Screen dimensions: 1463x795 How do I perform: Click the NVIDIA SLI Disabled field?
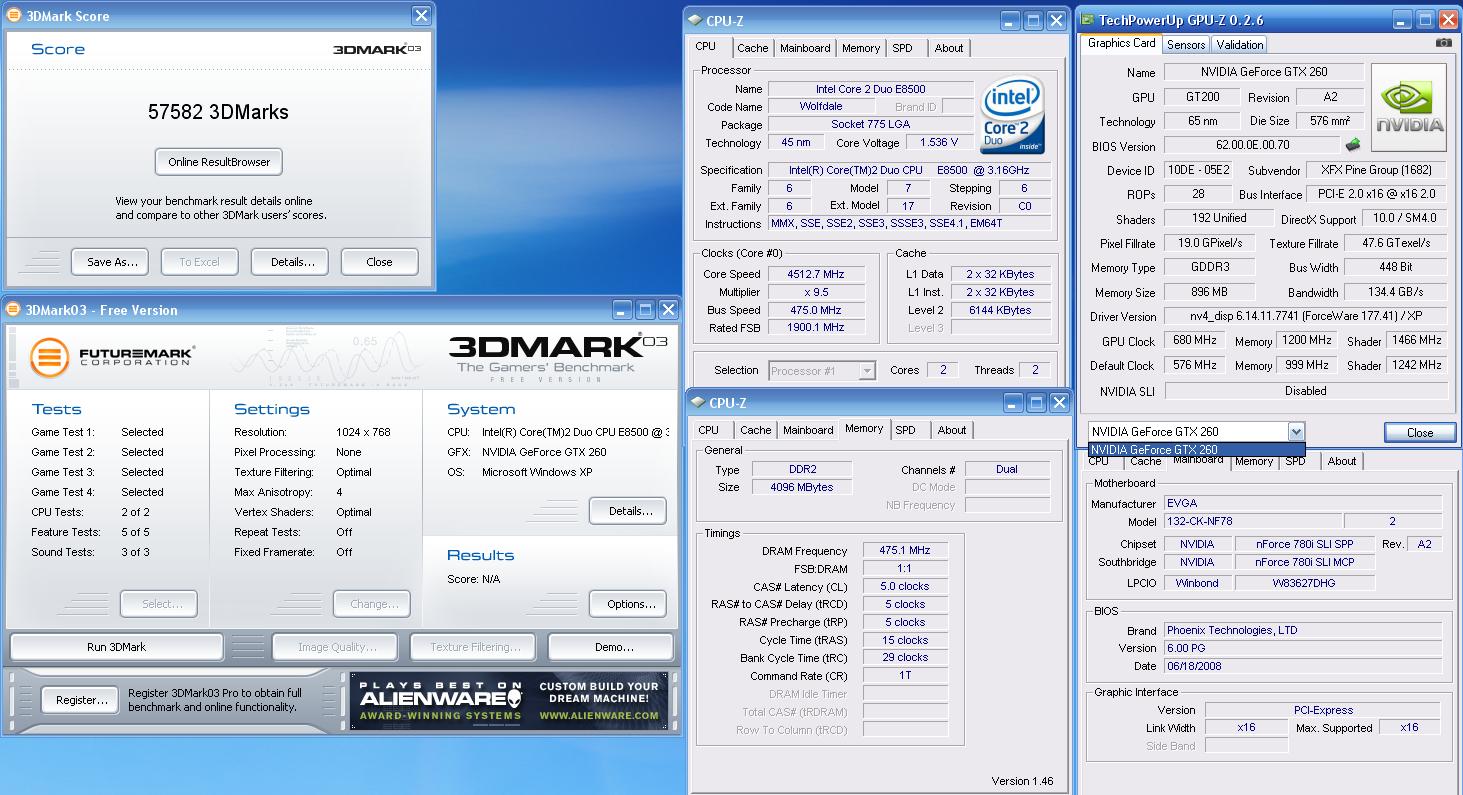(1306, 391)
